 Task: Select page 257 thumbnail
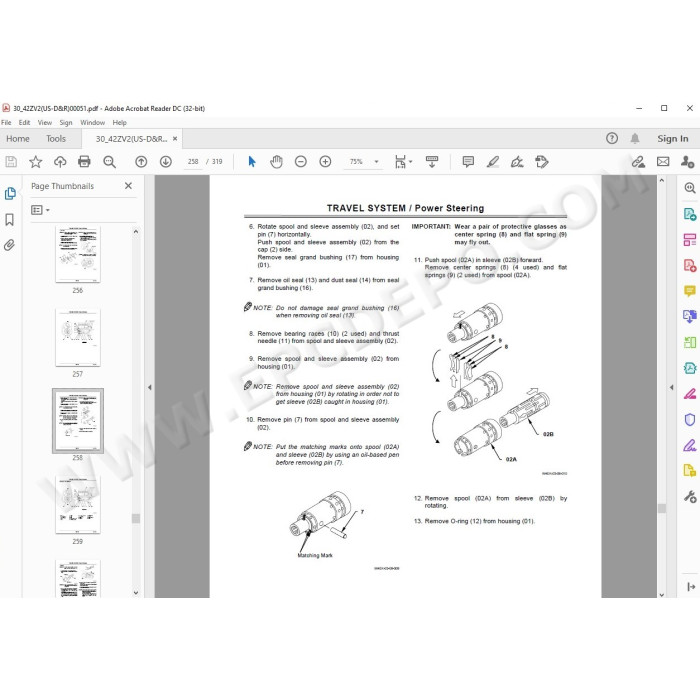tap(78, 338)
